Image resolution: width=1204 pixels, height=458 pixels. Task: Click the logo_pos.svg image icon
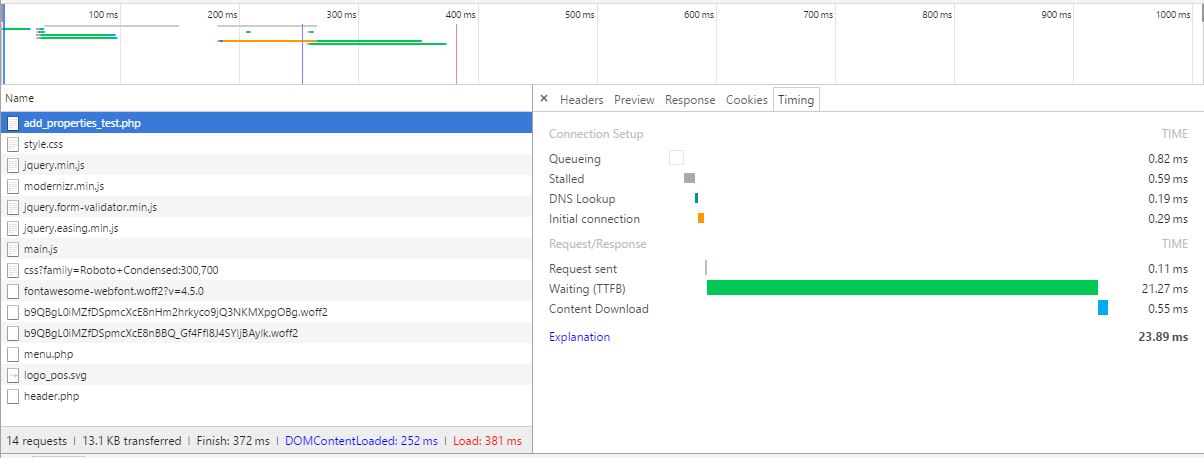tap(13, 375)
